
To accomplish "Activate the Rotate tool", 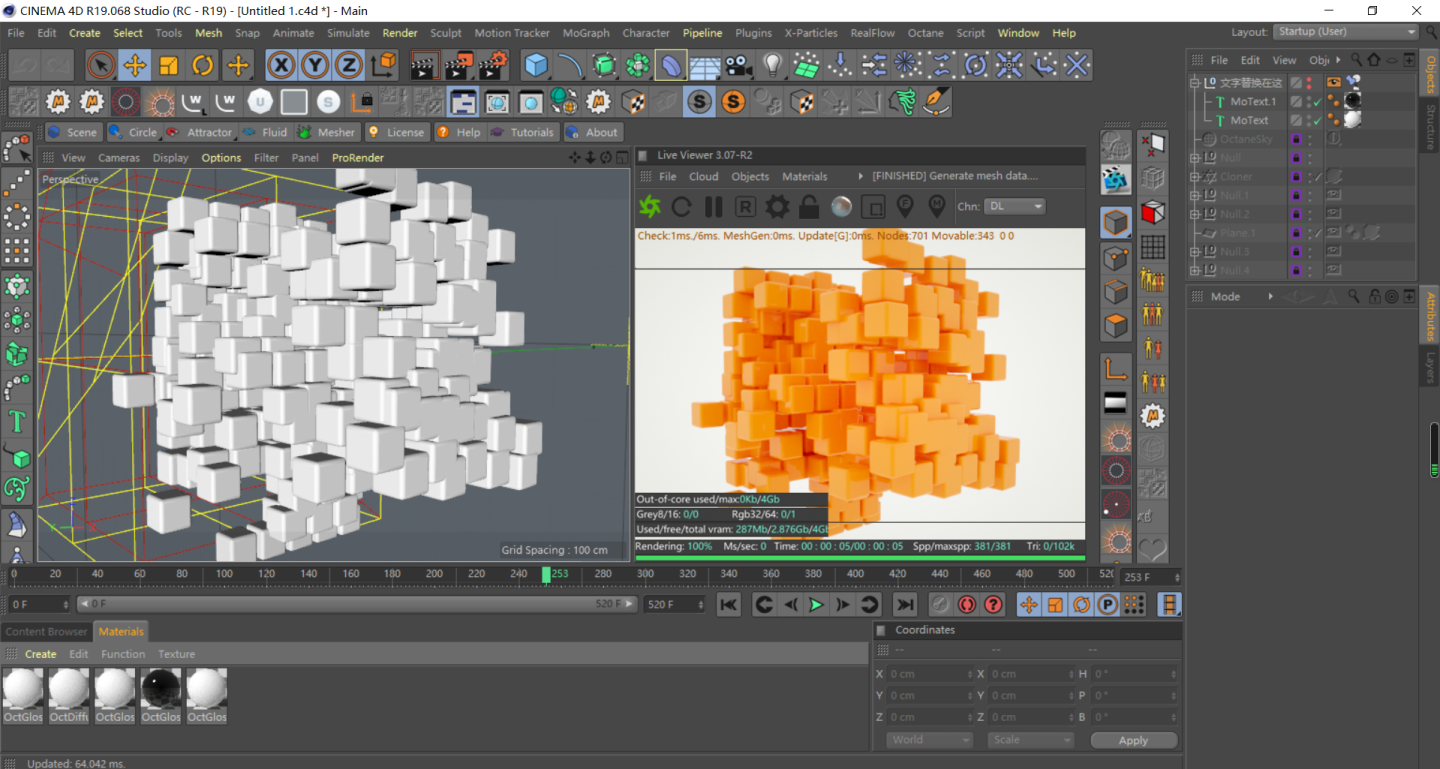I will (203, 66).
